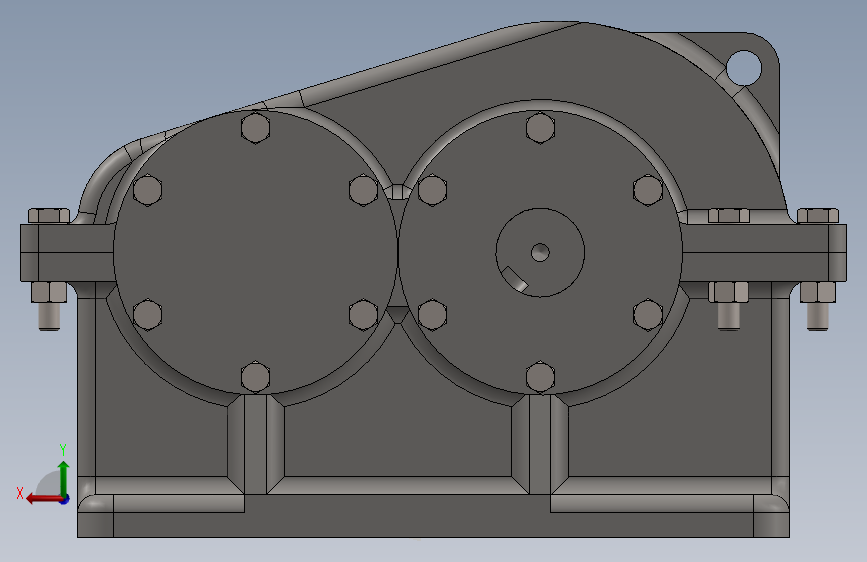This screenshot has height=562, width=867.
Task: Select the small center hole of the shaft
Action: 540,253
